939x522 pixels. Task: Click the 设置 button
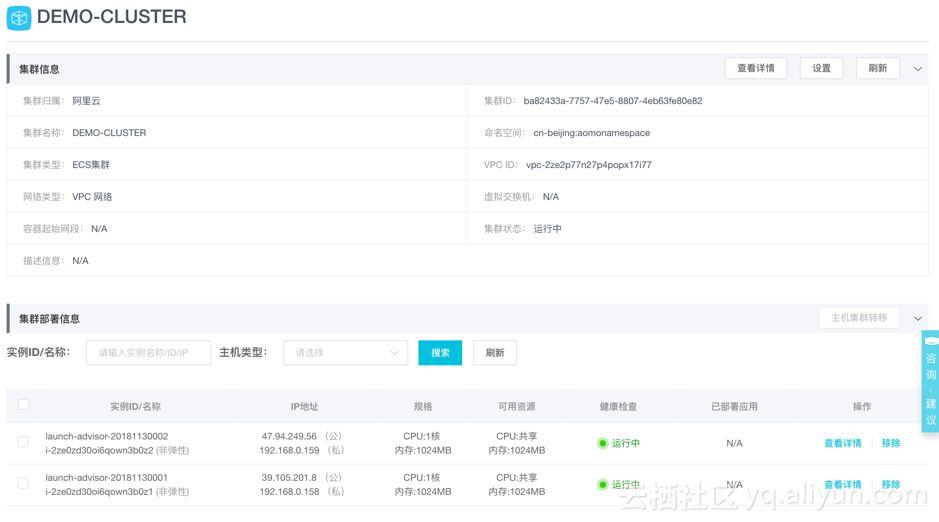tap(821, 68)
